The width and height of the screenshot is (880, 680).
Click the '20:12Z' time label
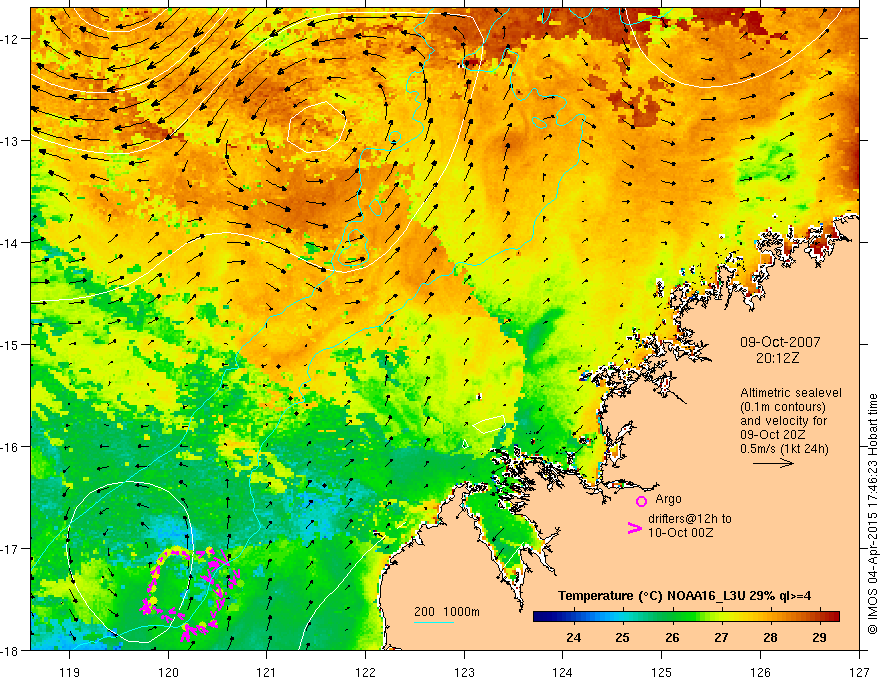click(x=777, y=358)
